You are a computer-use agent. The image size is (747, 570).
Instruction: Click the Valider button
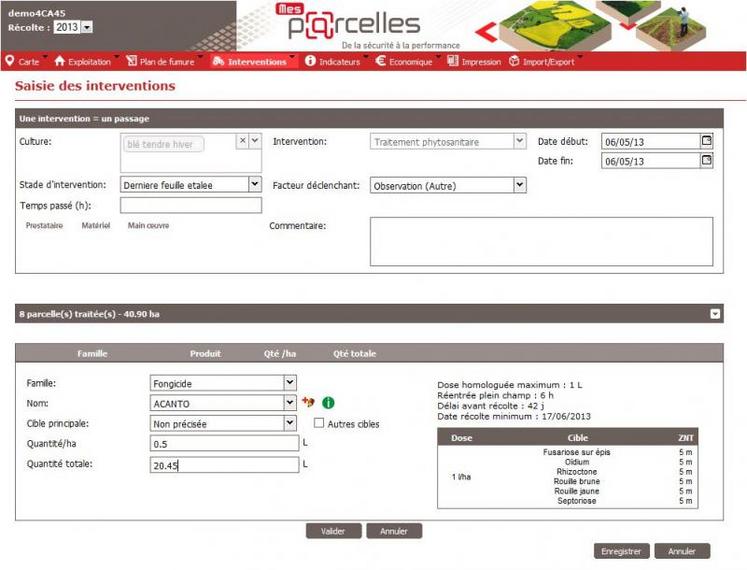(x=333, y=531)
